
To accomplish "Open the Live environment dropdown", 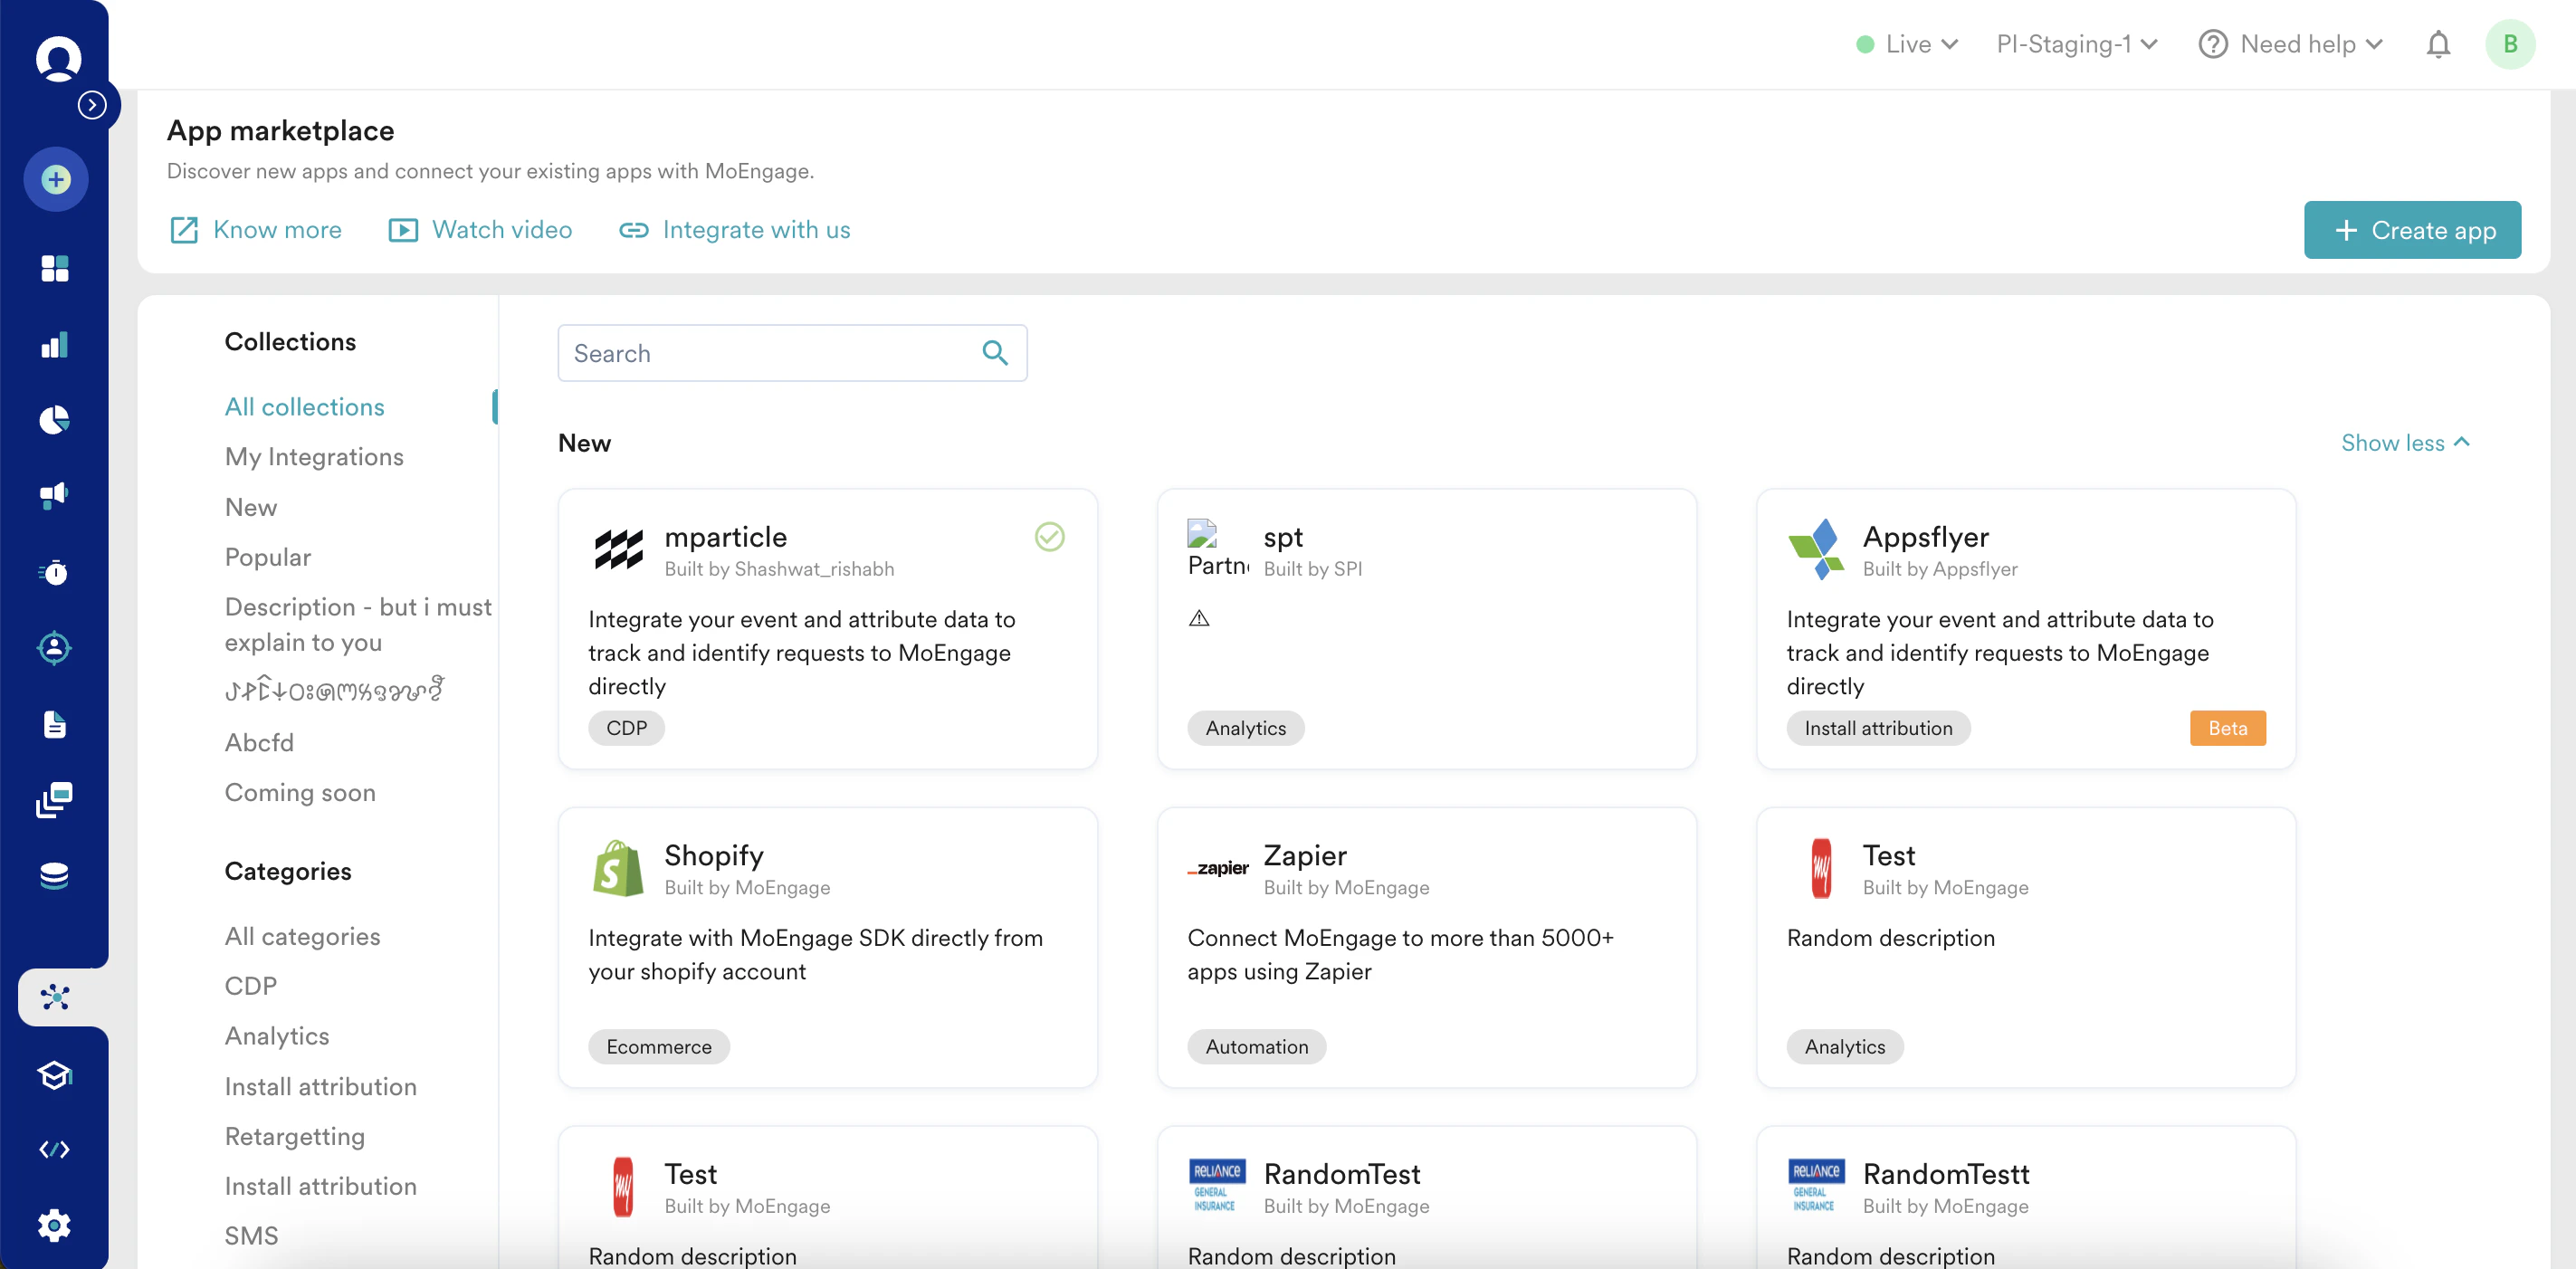I will point(1908,44).
